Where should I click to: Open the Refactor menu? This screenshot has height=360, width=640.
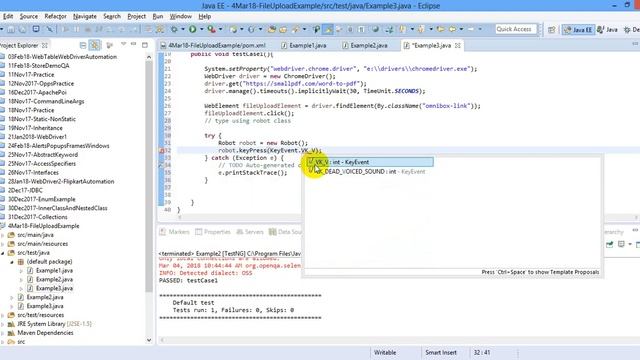[x=55, y=16]
